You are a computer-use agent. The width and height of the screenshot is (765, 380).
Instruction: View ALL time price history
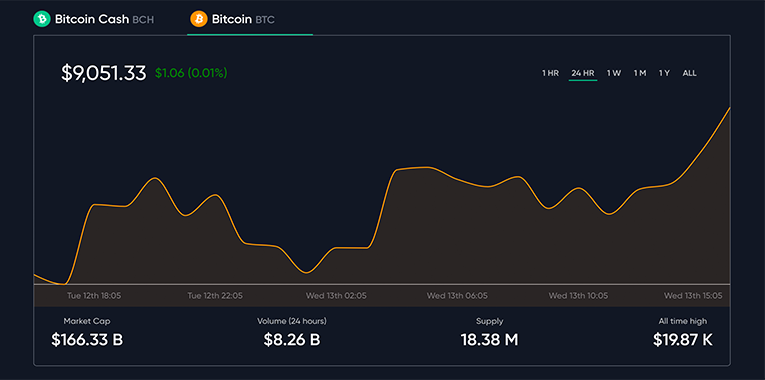689,73
